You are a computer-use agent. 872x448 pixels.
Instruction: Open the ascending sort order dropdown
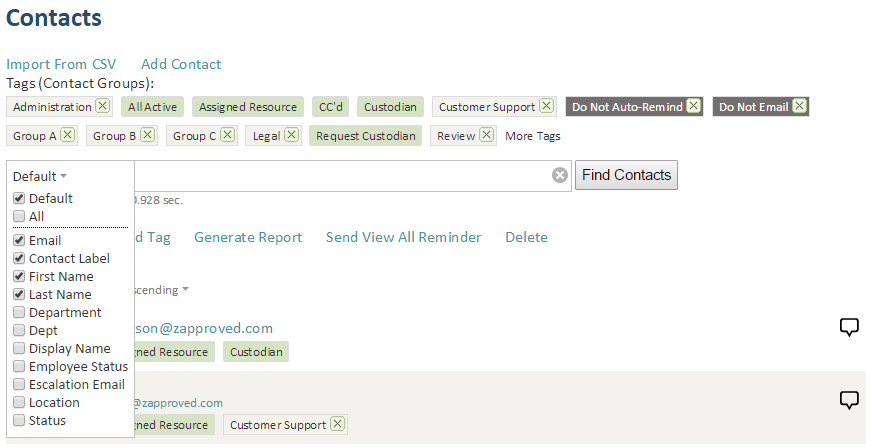[x=161, y=290]
